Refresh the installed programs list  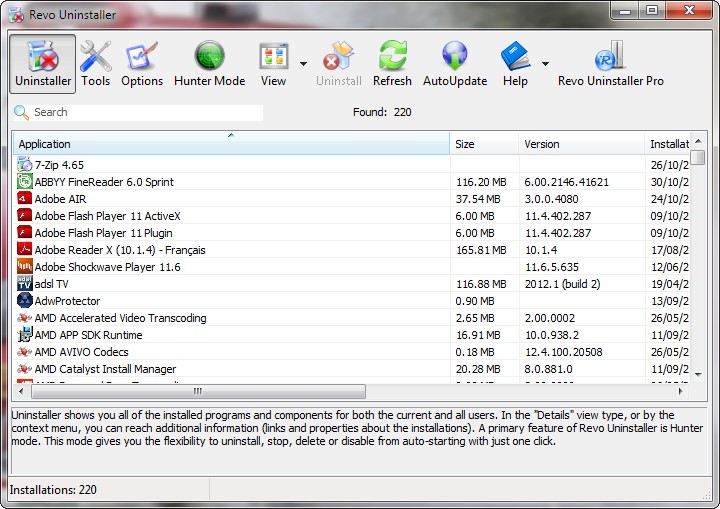click(392, 64)
